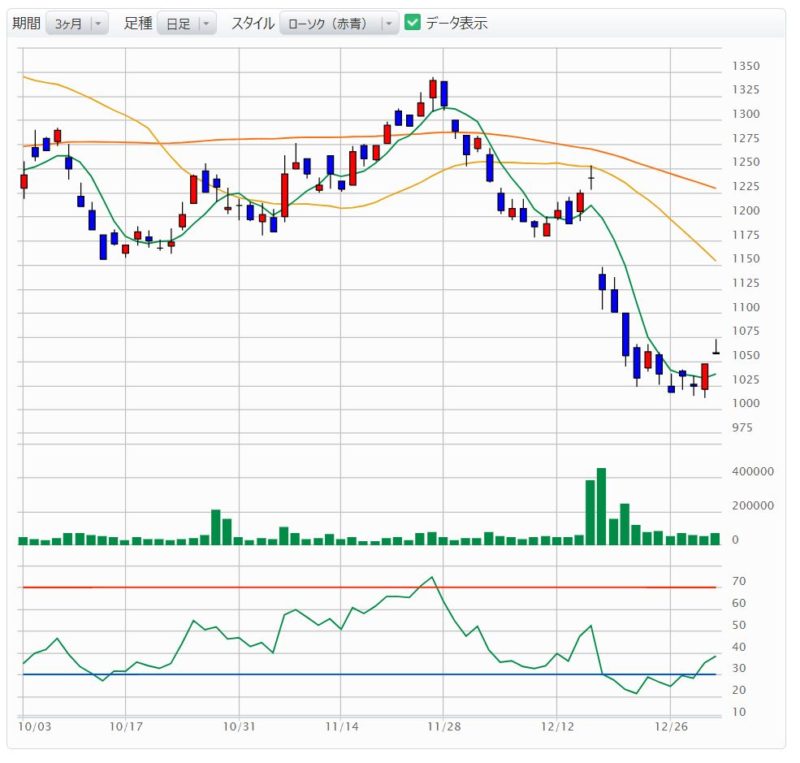Click the 10/03 date label

35,726
